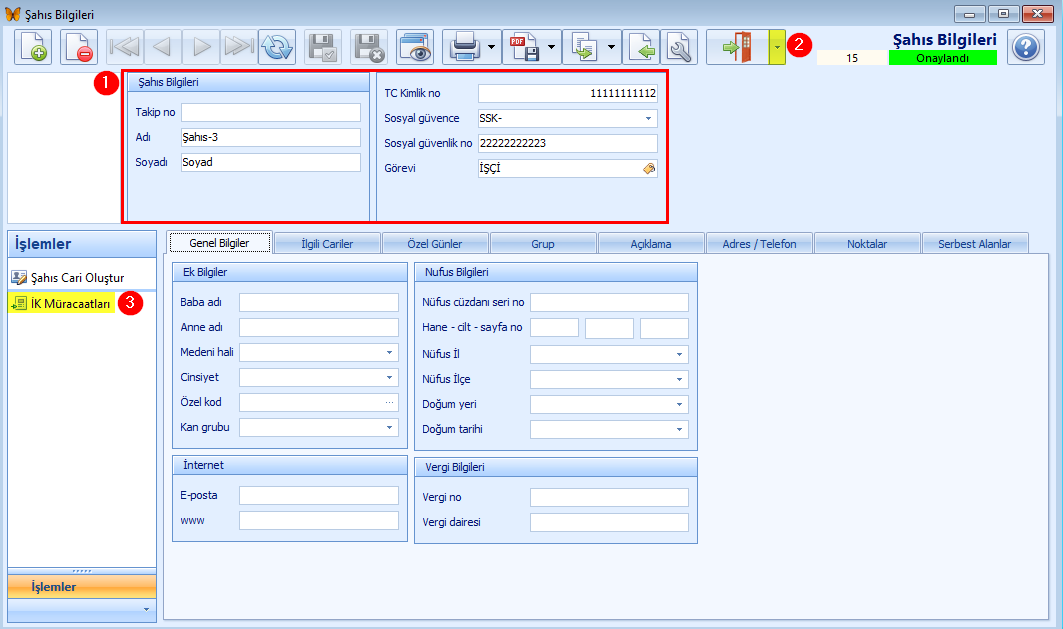1063x629 pixels.
Task: Expand the yellow arrow beside exit door
Action: click(777, 47)
